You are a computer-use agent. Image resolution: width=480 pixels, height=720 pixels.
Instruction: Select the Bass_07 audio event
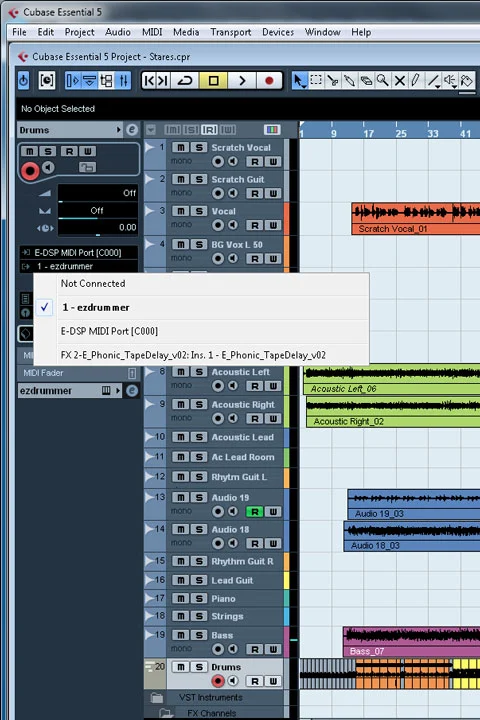click(412, 642)
